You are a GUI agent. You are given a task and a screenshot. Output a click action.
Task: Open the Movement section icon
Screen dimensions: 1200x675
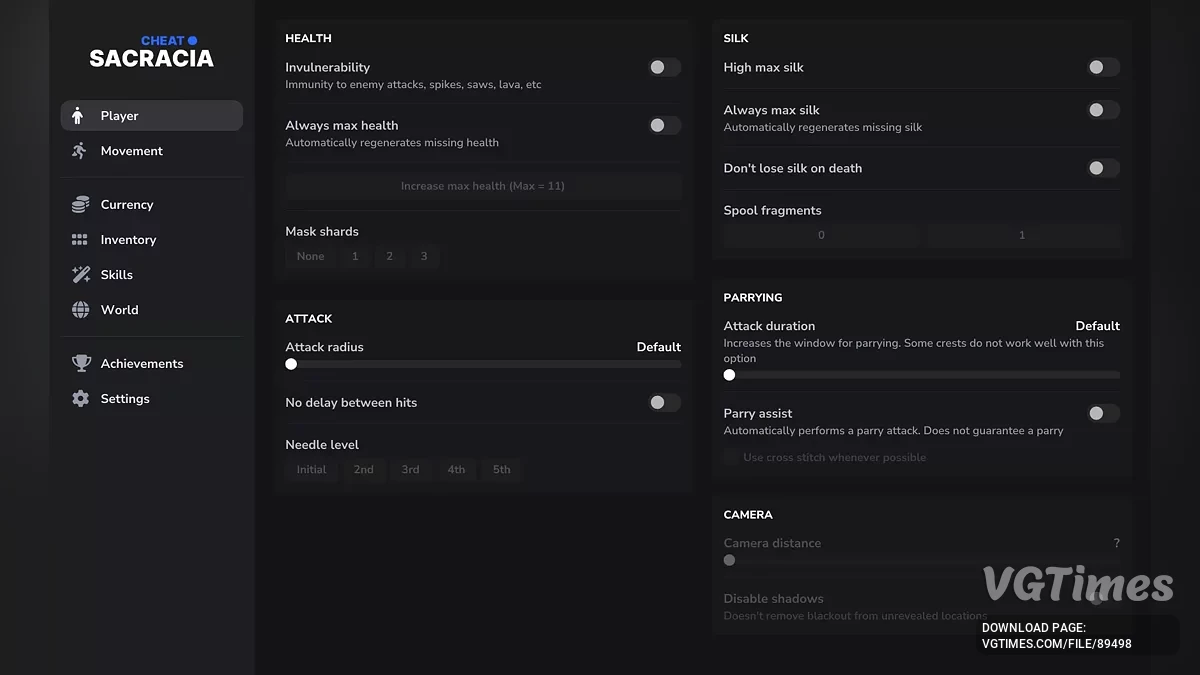coord(79,150)
